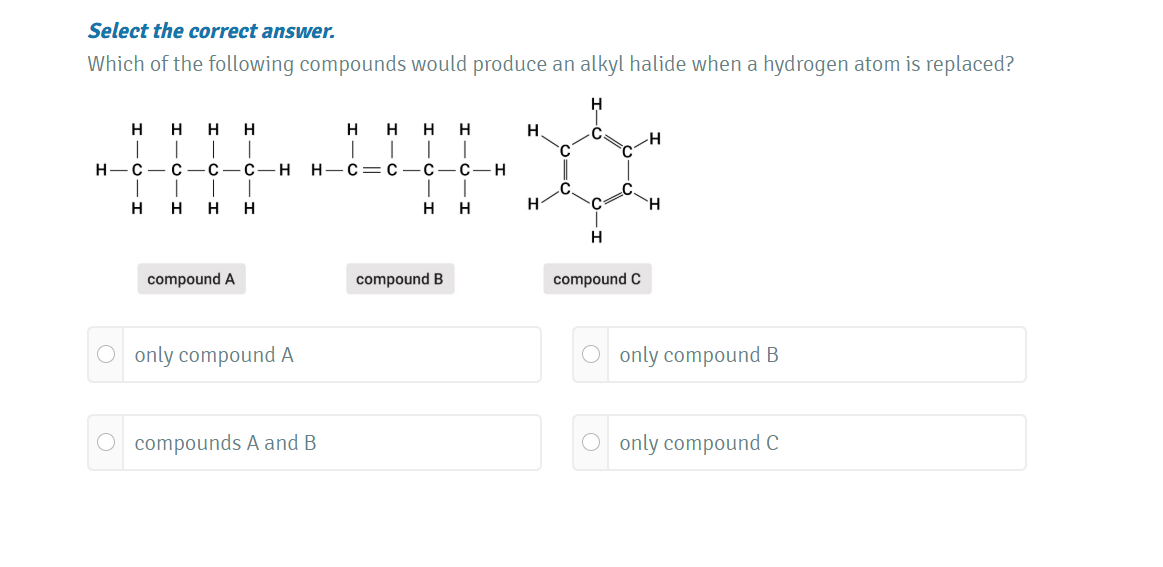Click the question text about alkyl halide
Viewport: 1163px width, 567px height.
[550, 65]
